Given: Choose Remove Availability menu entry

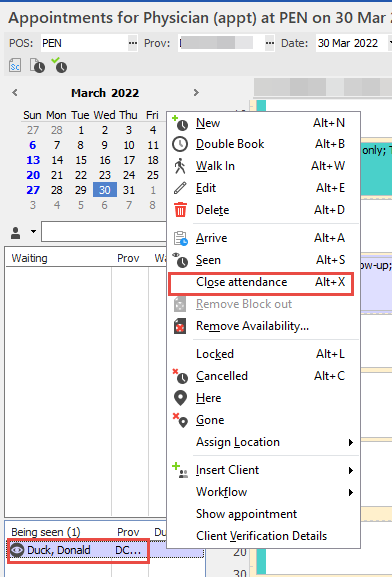Looking at the screenshot, I should [x=263, y=326].
